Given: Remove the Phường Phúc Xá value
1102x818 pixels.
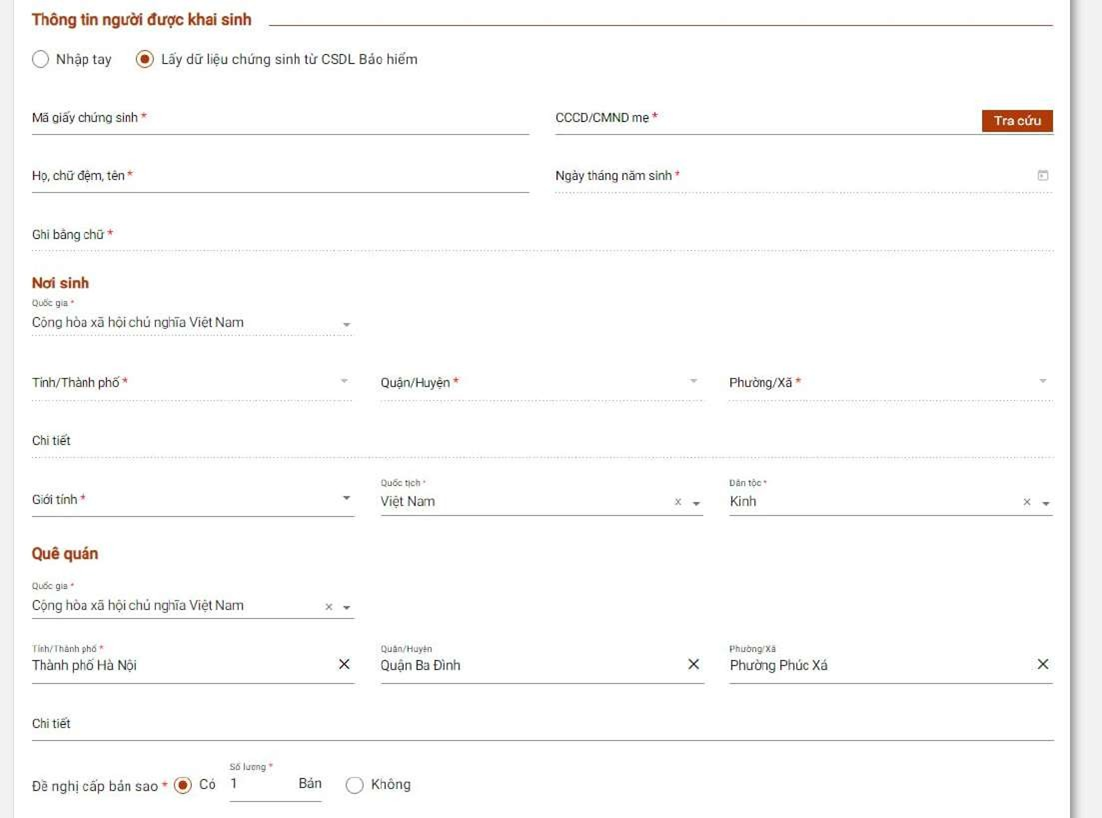Looking at the screenshot, I should click(x=1042, y=665).
